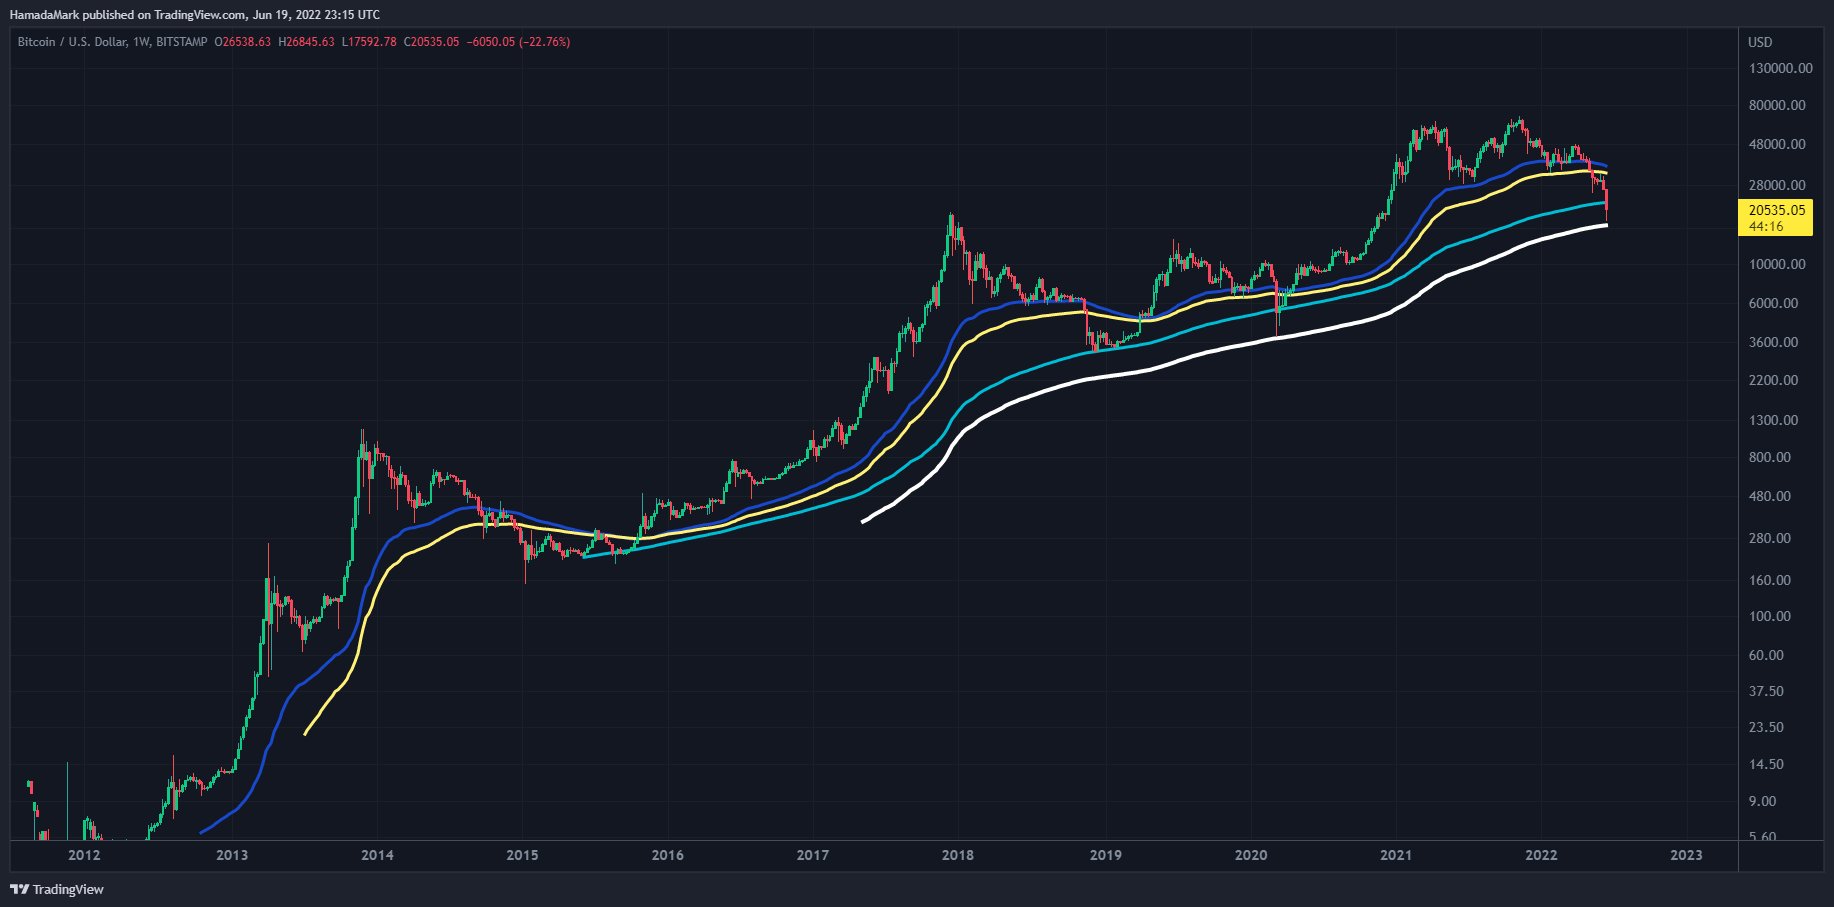This screenshot has height=907, width=1834.
Task: Click the 2018 year label on time axis
Action: (x=958, y=855)
